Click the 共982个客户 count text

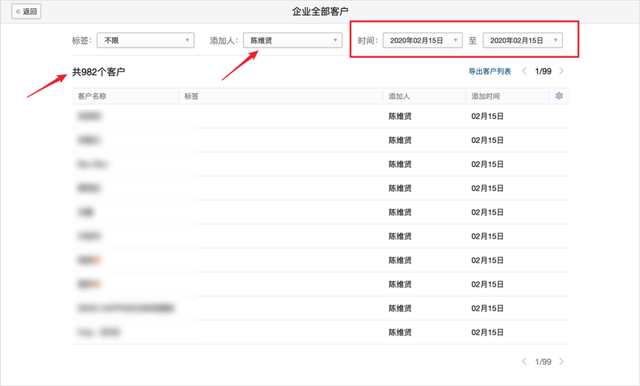[98, 72]
